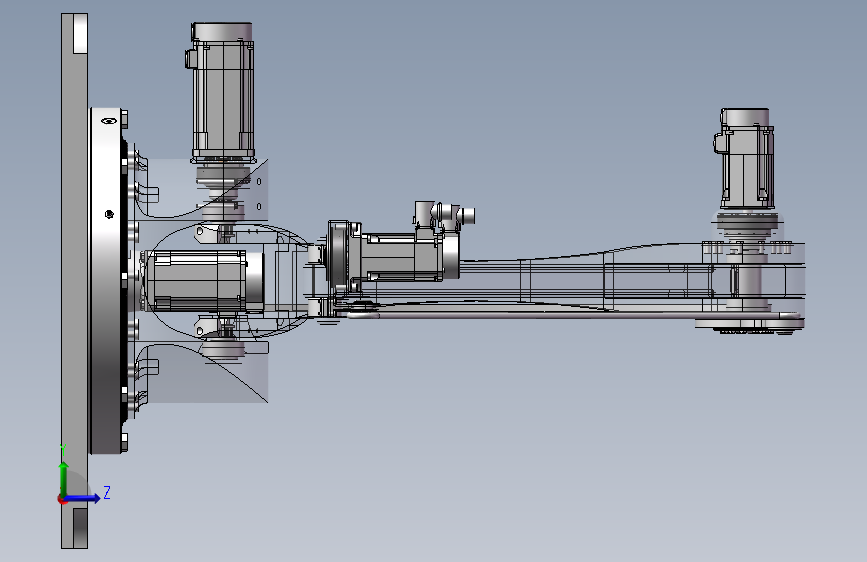Screen dimensions: 867x562
Task: Select the tall vertical back plate
Action: (x=74, y=281)
